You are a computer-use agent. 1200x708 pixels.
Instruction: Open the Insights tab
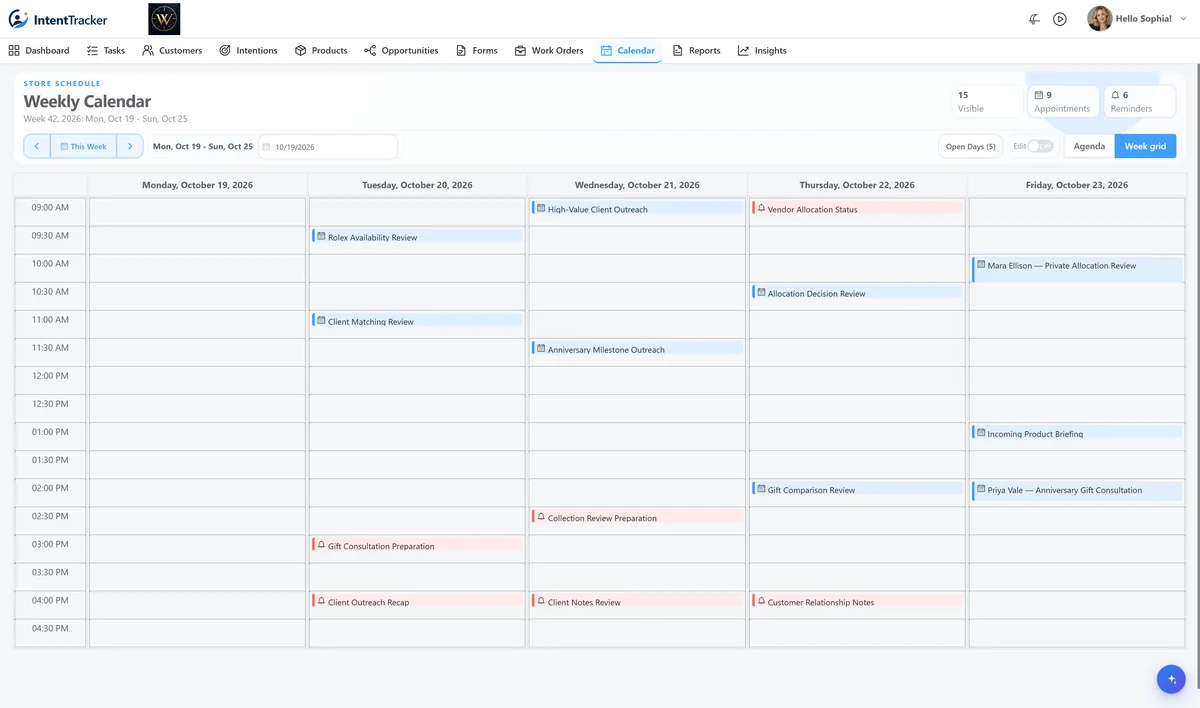[x=762, y=50]
